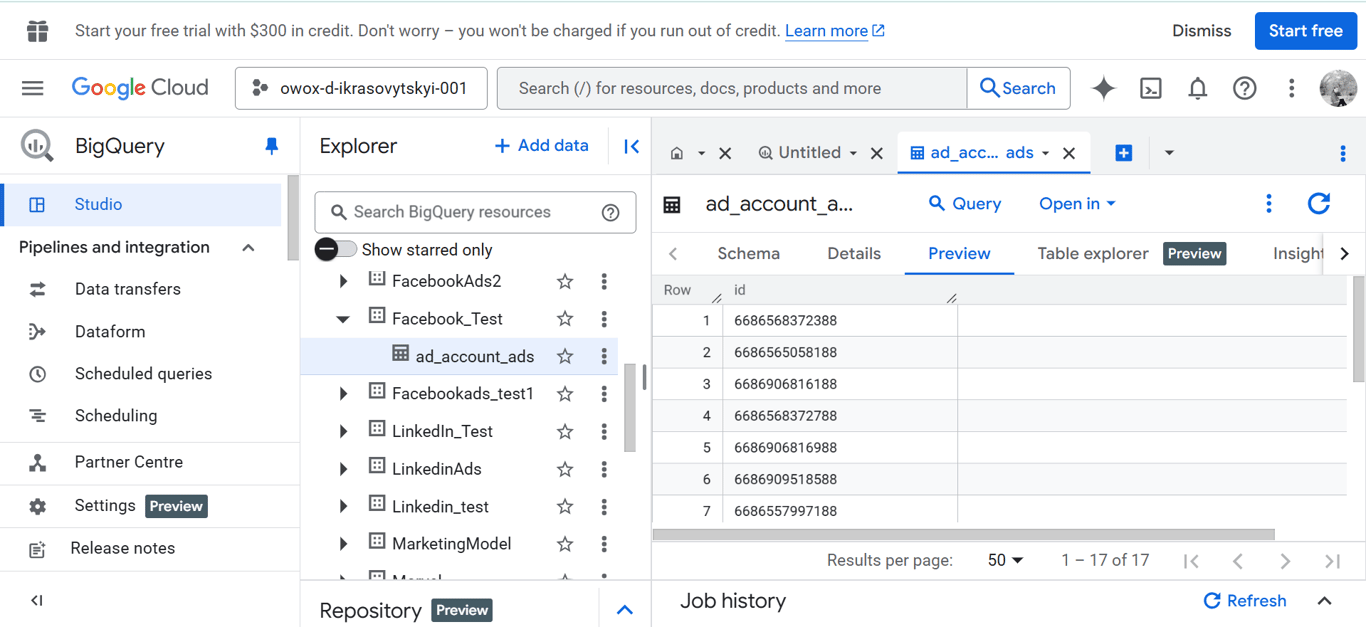This screenshot has height=627, width=1366.
Task: Focus the top resource search box
Action: [732, 88]
